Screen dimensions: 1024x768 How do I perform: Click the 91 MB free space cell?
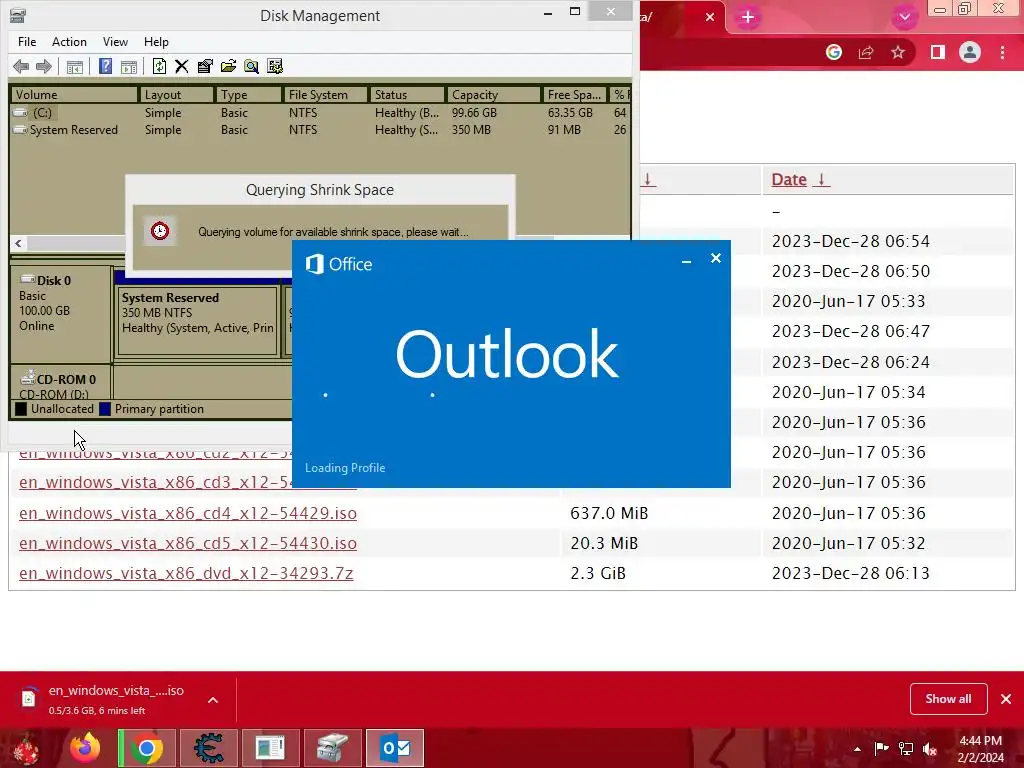[564, 130]
